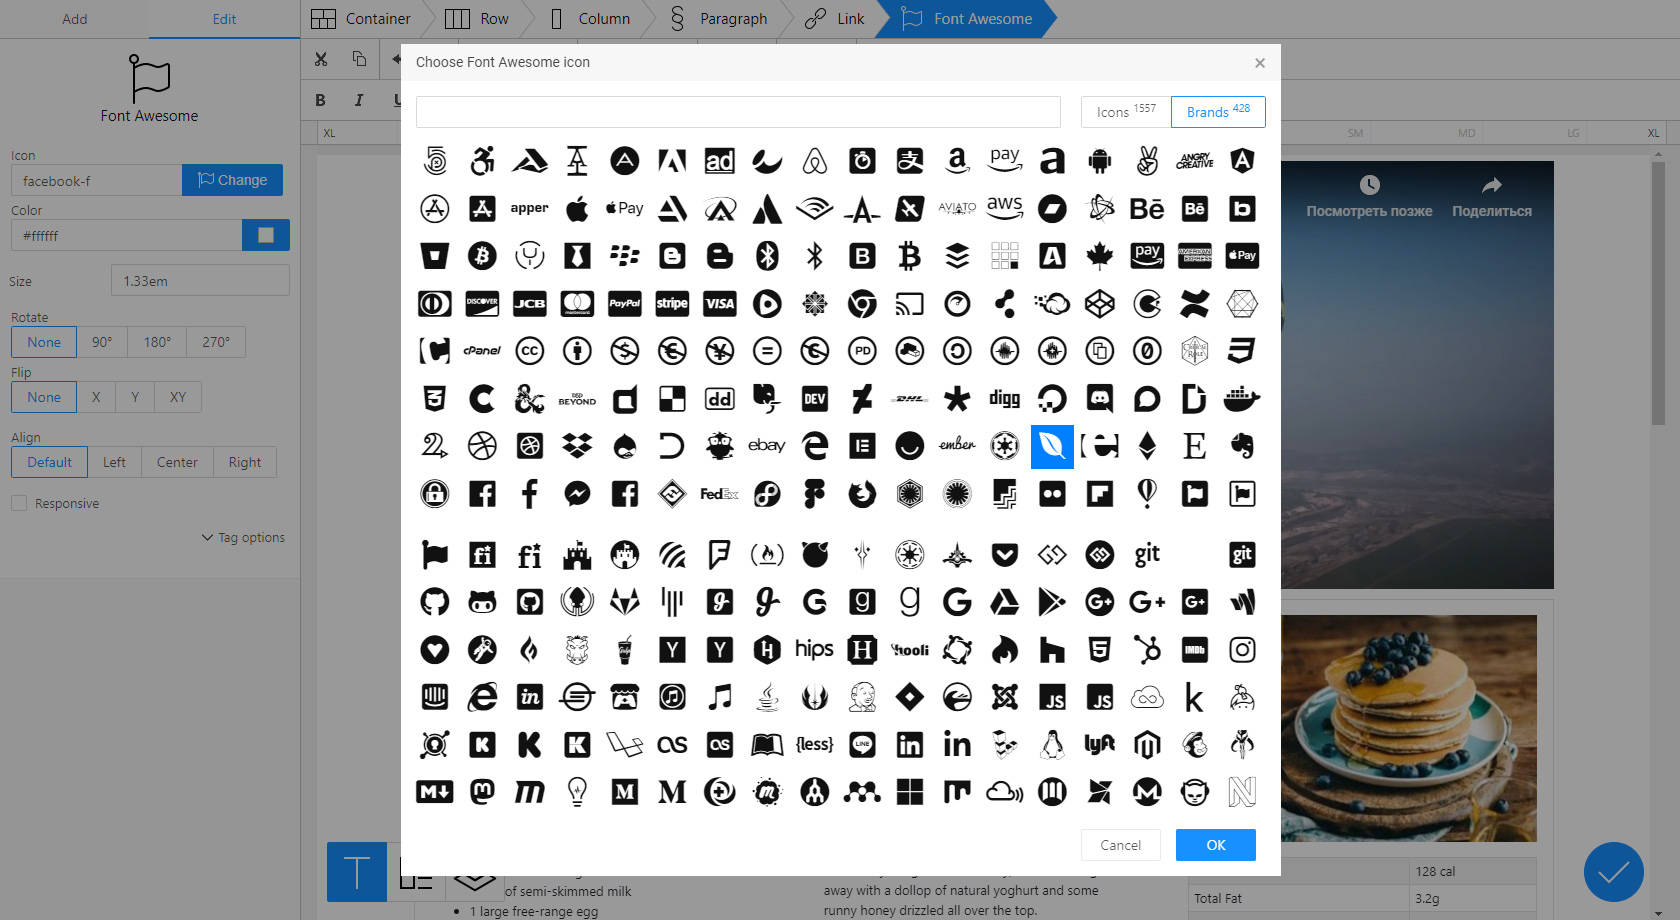Select the Docker whale icon
1680x920 pixels.
pyautogui.click(x=1242, y=399)
